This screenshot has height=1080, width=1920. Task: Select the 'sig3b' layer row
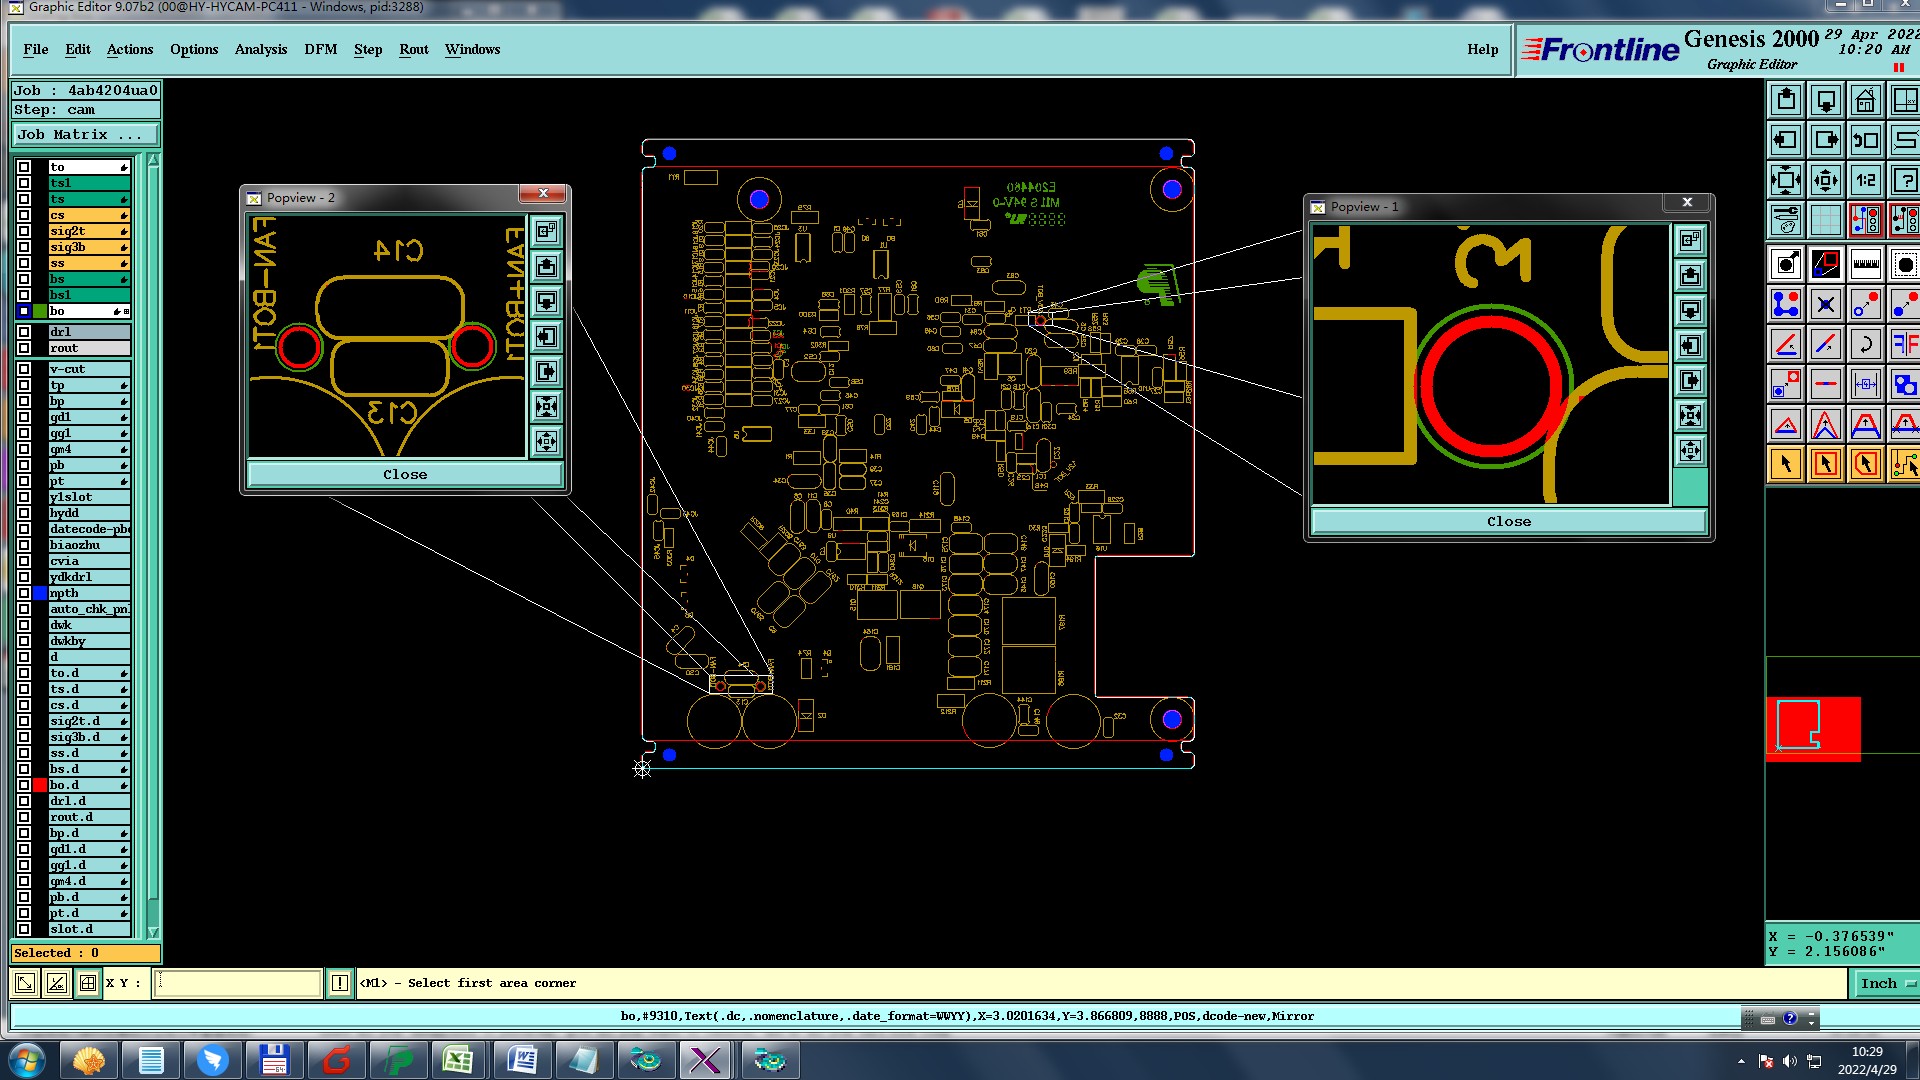89,247
